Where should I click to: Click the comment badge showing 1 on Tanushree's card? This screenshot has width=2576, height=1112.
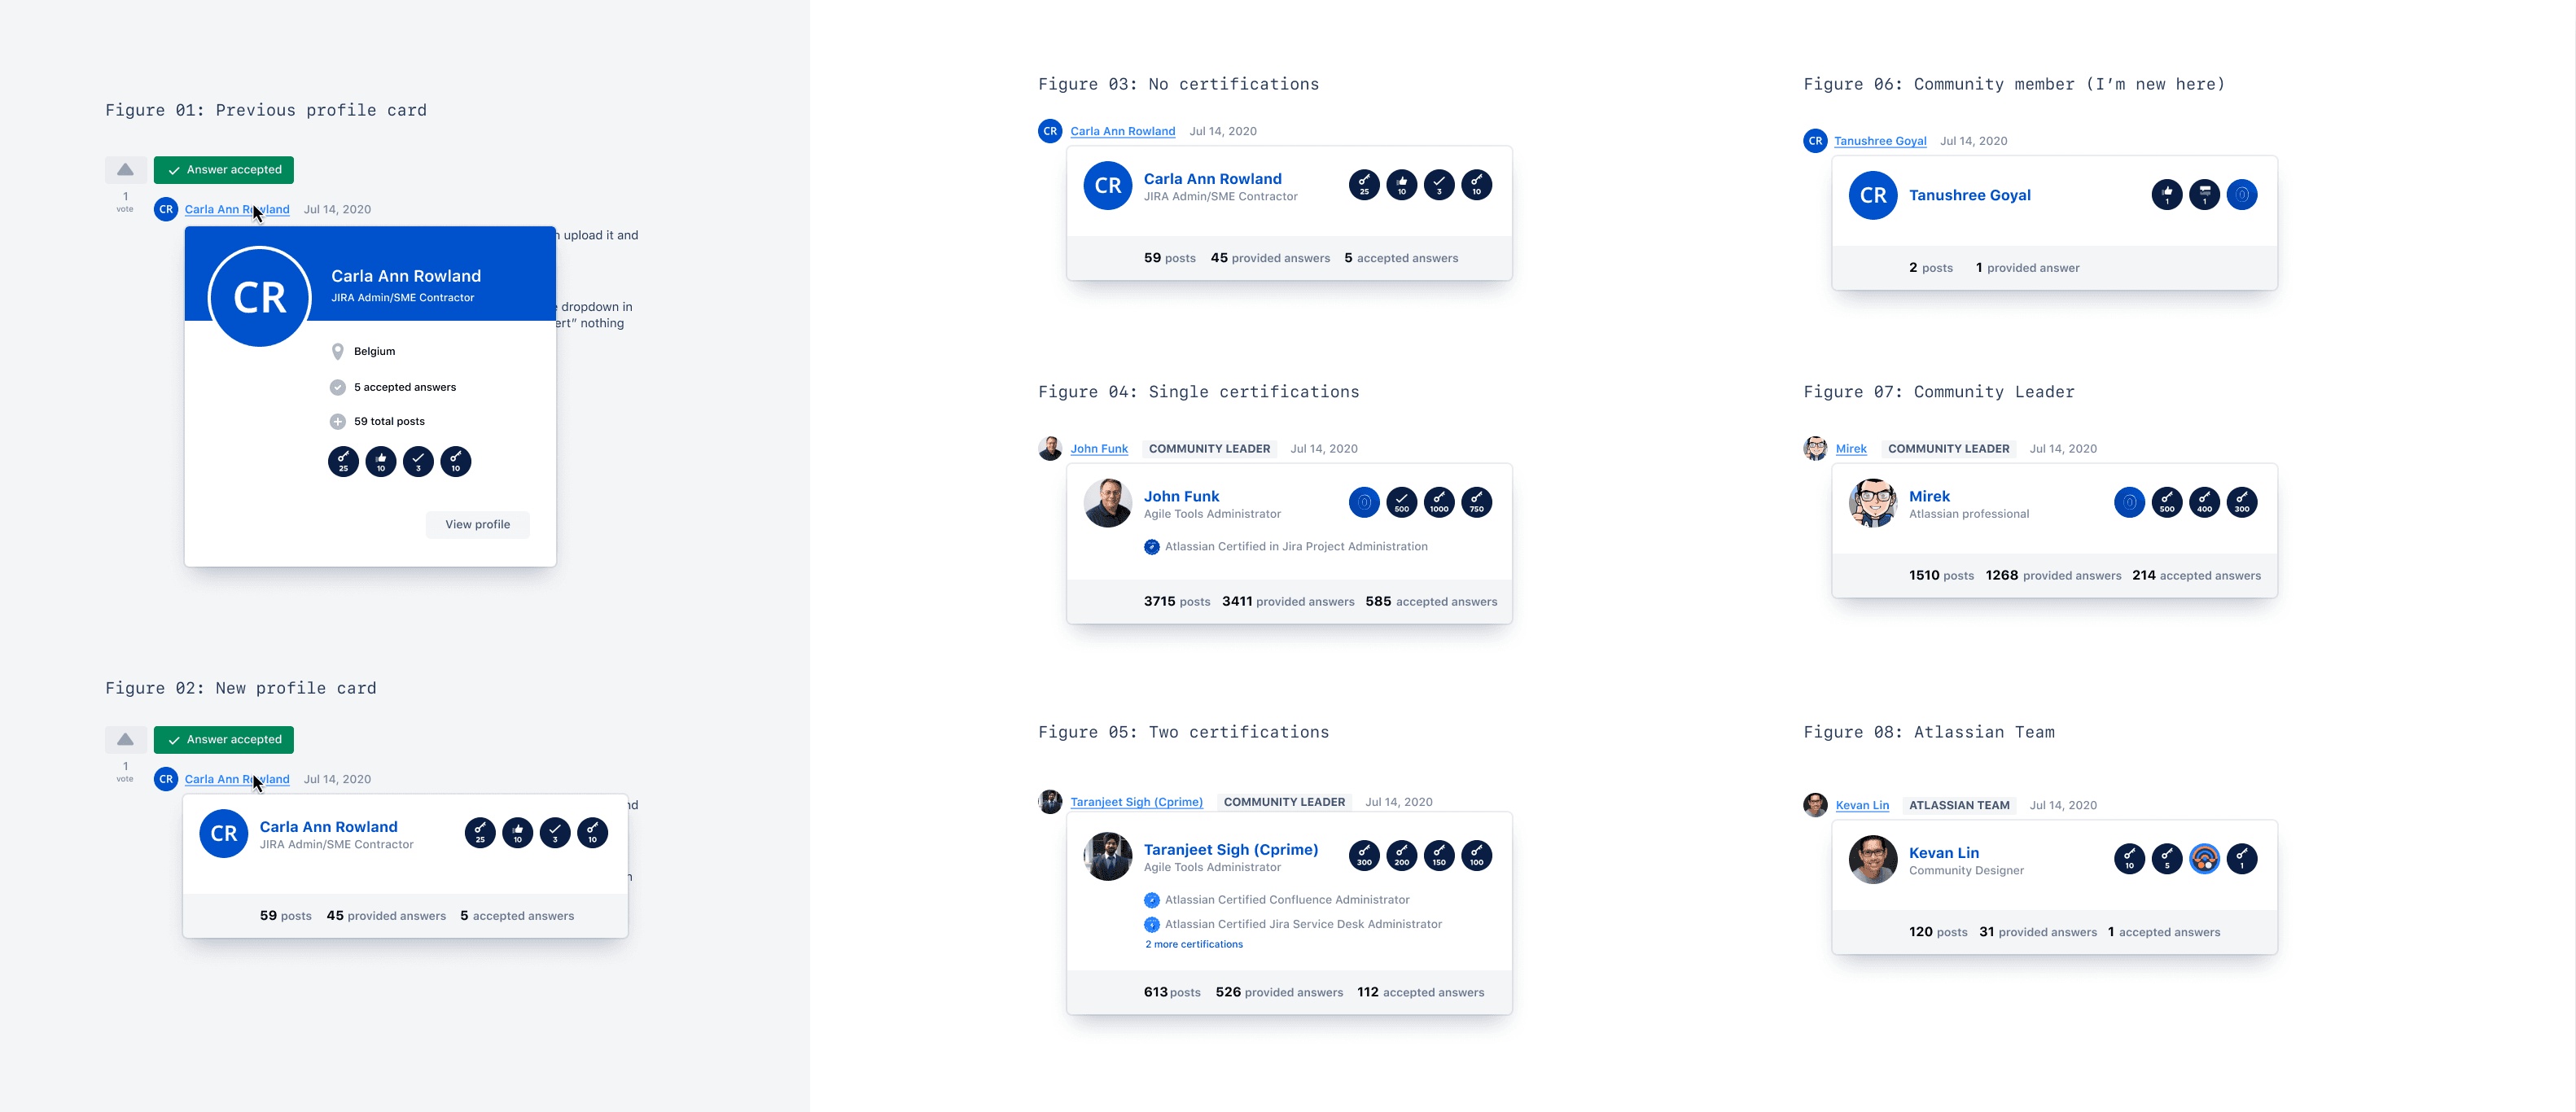pos(2205,195)
